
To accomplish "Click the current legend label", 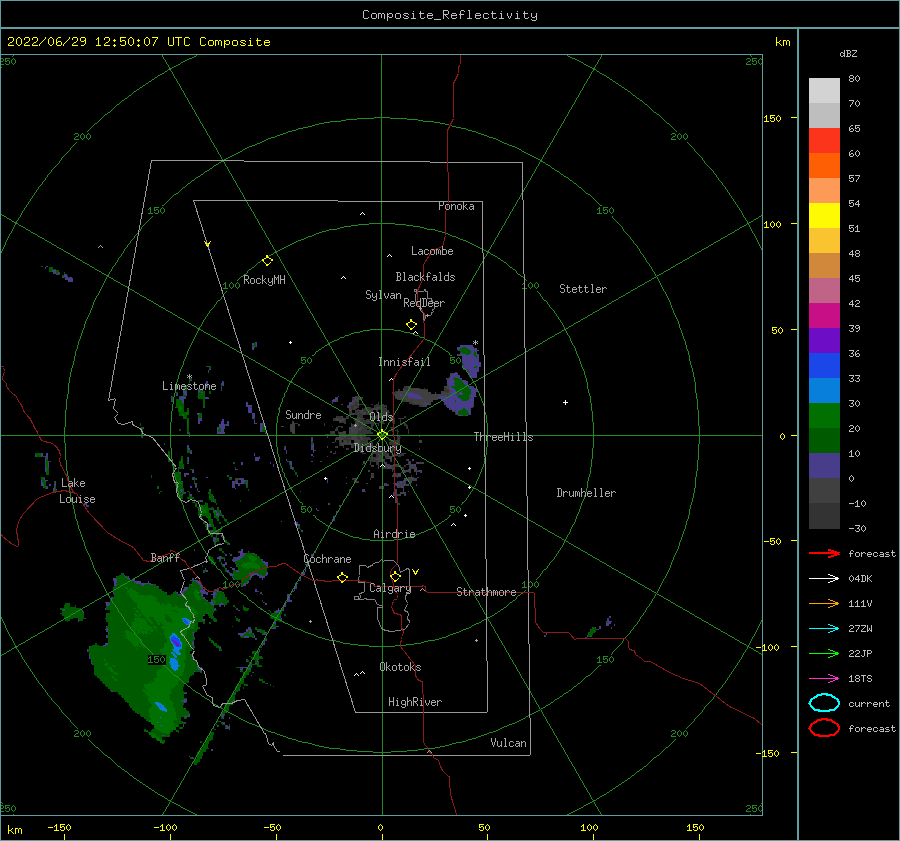I will [x=869, y=704].
